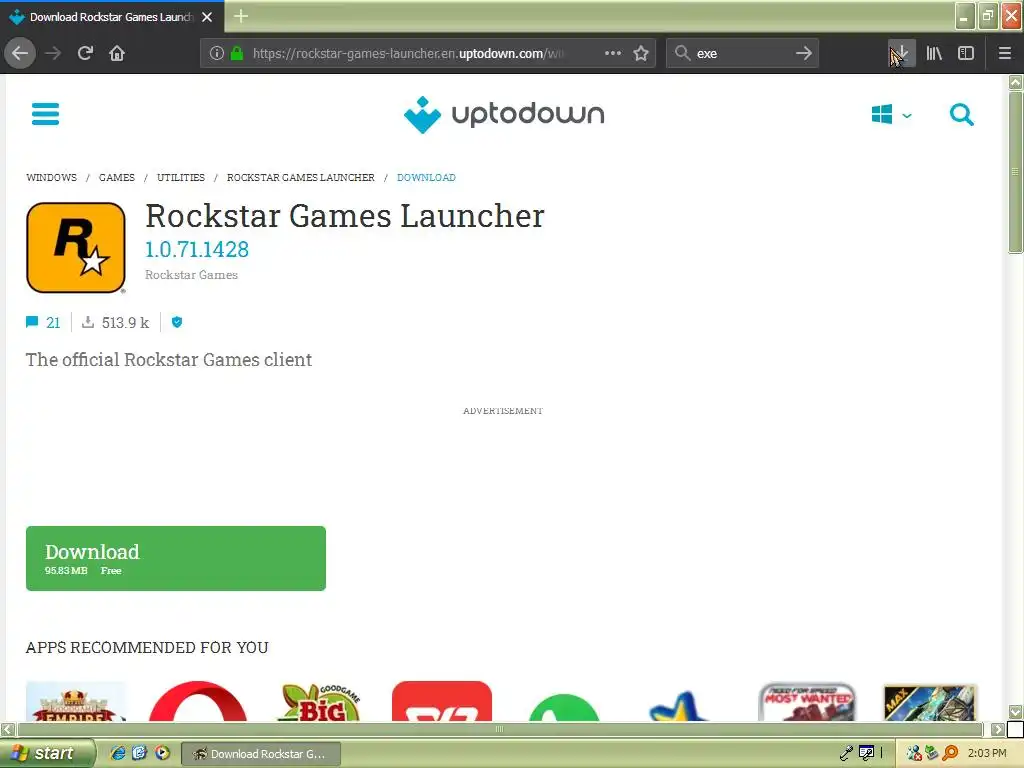Click the vertical scrollbar down arrow
Viewport: 1024px width, 768px height.
pos(1016,712)
